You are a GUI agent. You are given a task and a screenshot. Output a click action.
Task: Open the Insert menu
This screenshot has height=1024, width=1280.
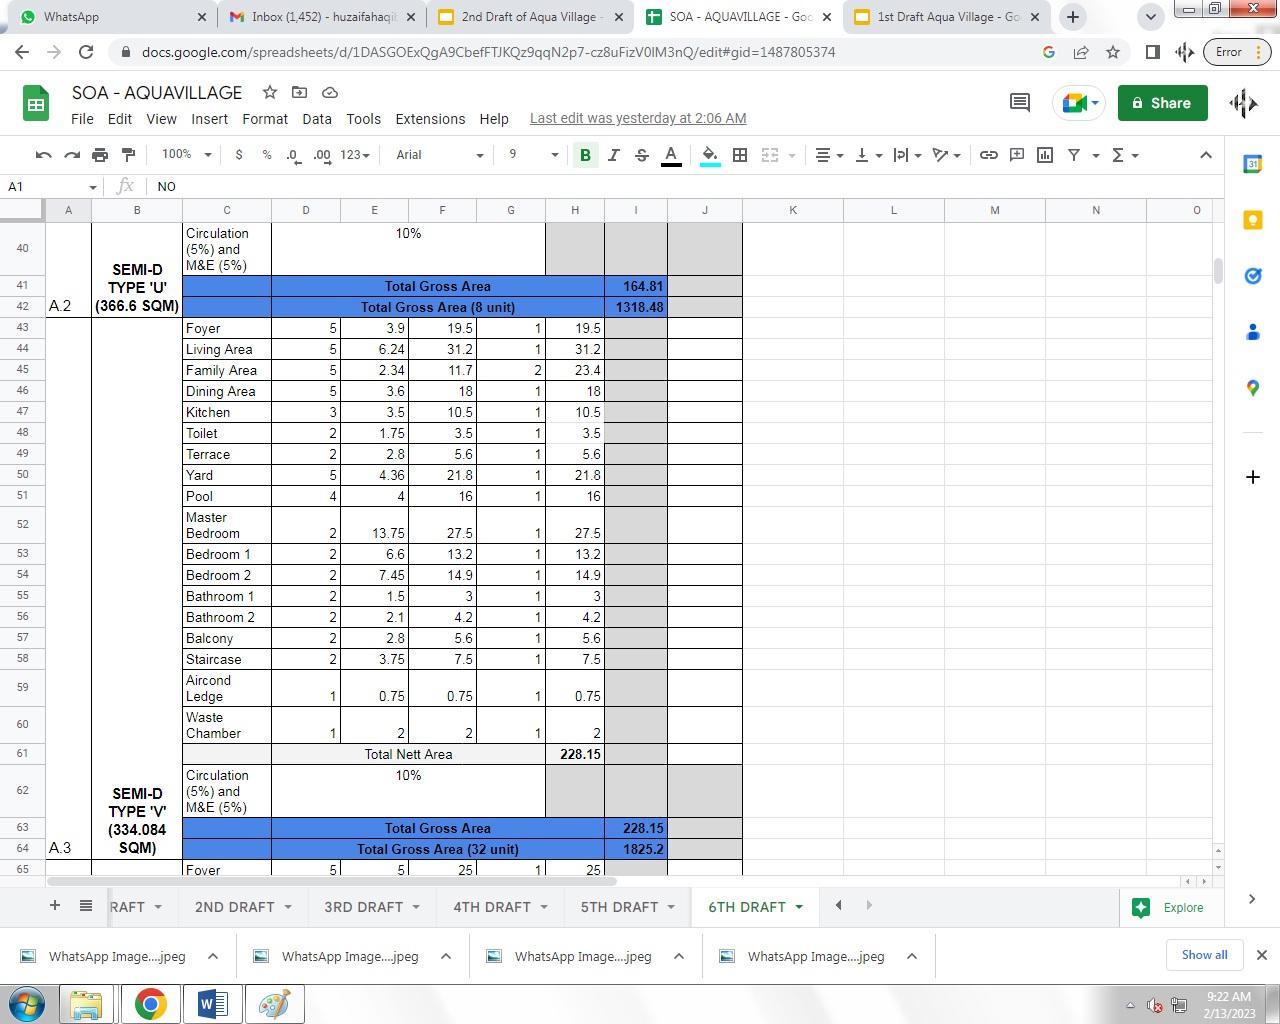point(209,118)
